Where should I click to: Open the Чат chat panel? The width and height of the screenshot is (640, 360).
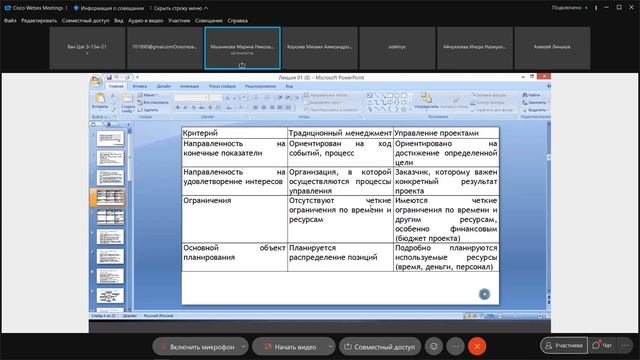[602, 345]
